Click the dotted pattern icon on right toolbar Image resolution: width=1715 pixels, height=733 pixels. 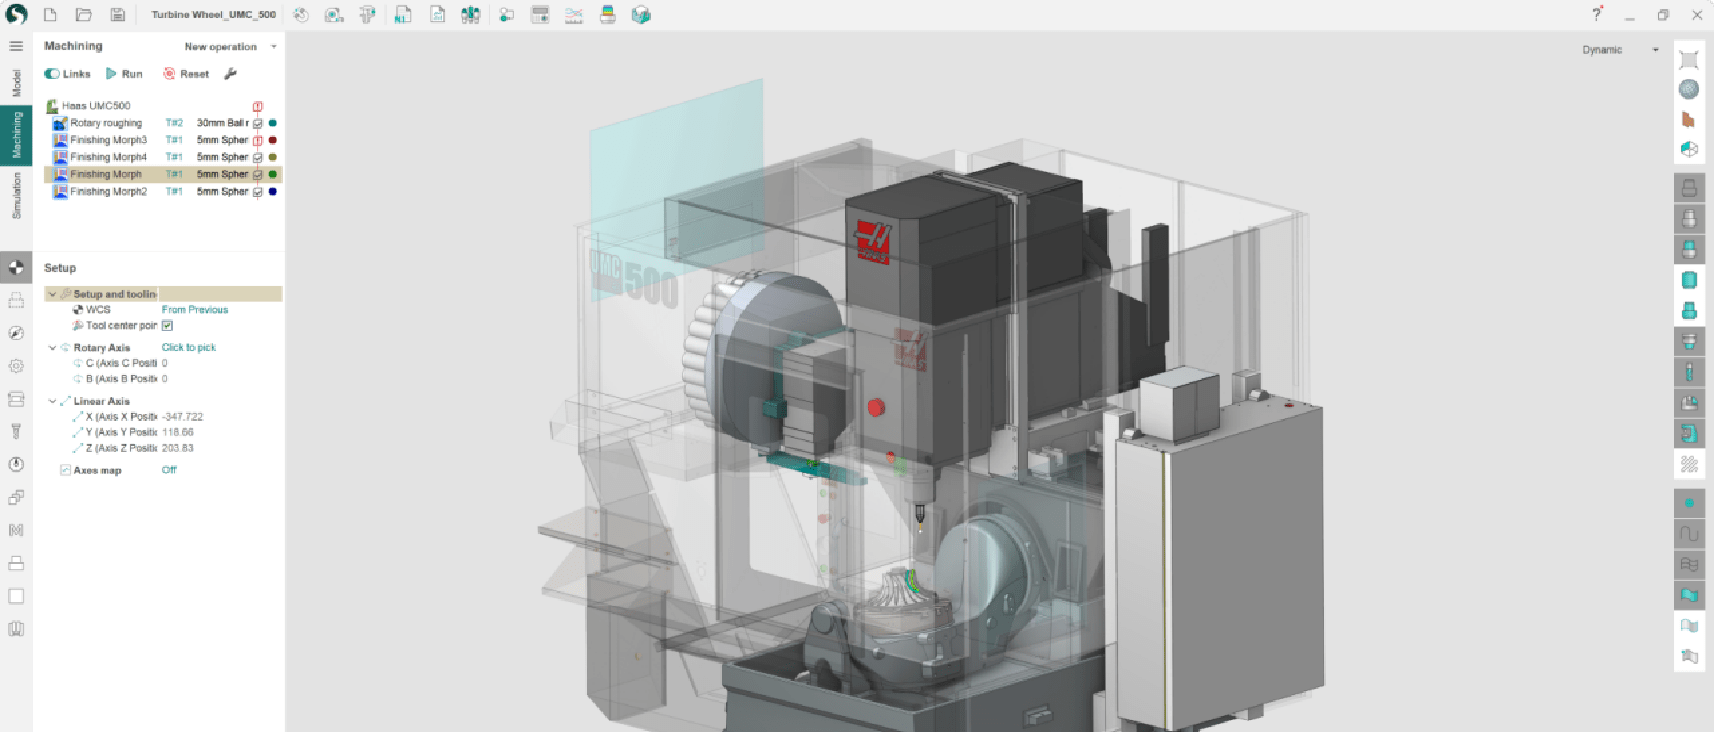1689,464
